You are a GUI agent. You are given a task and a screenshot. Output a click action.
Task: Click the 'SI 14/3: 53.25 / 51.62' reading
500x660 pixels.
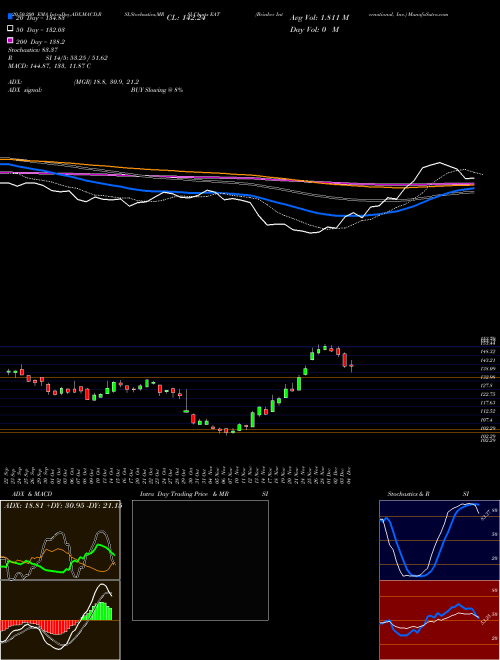[77, 58]
